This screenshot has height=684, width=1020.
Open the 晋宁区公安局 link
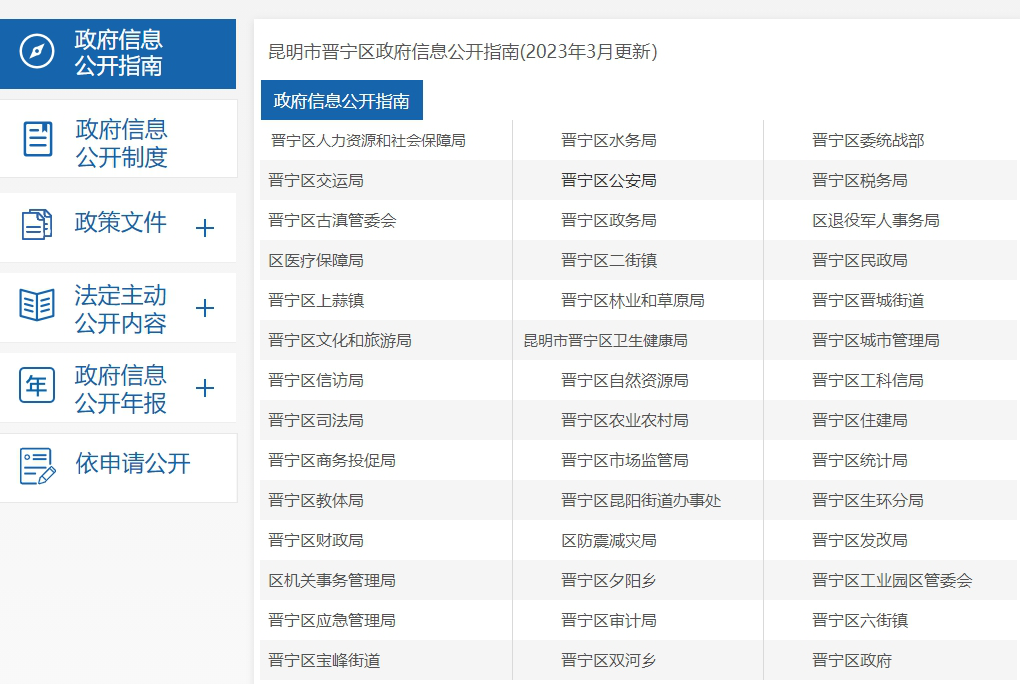609,180
